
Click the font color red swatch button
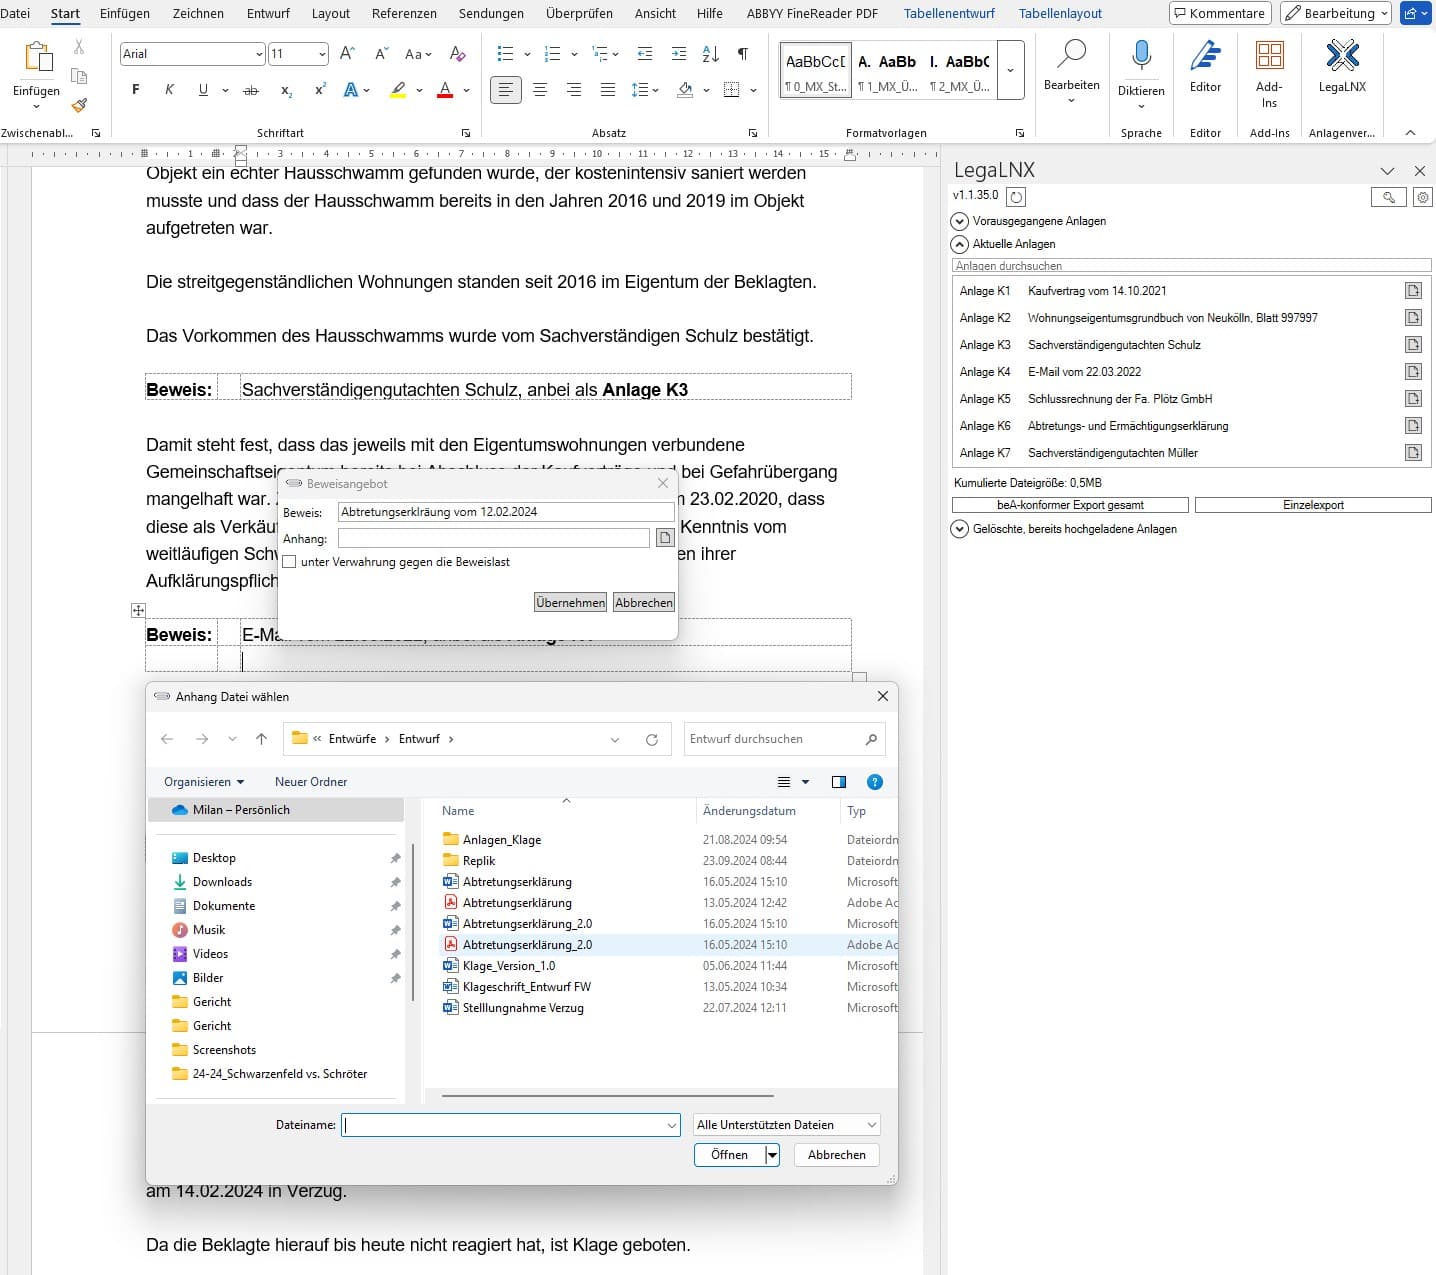tap(445, 90)
